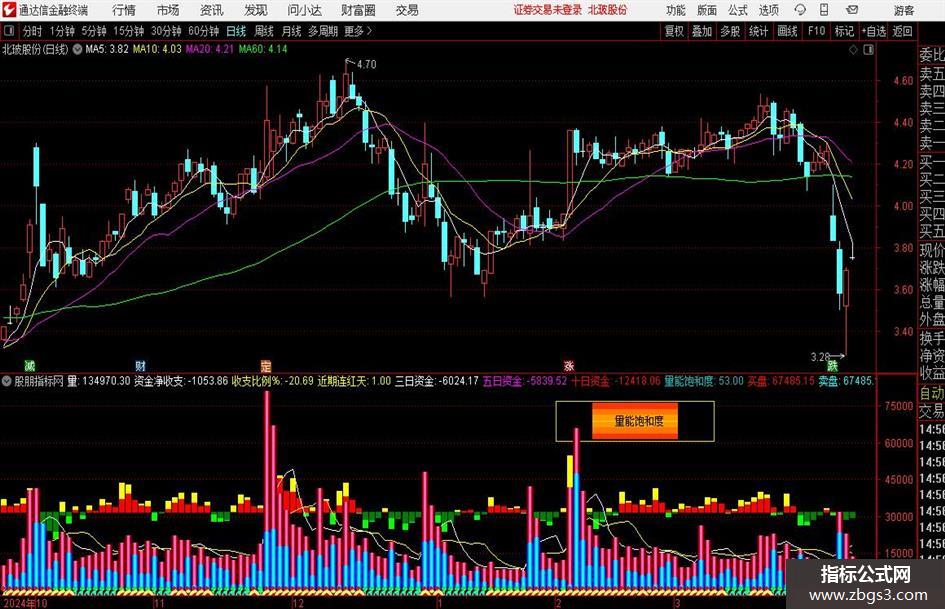Image resolution: width=945 pixels, height=609 pixels.
Task: Switch to 15分钟 period
Action: [x=128, y=31]
